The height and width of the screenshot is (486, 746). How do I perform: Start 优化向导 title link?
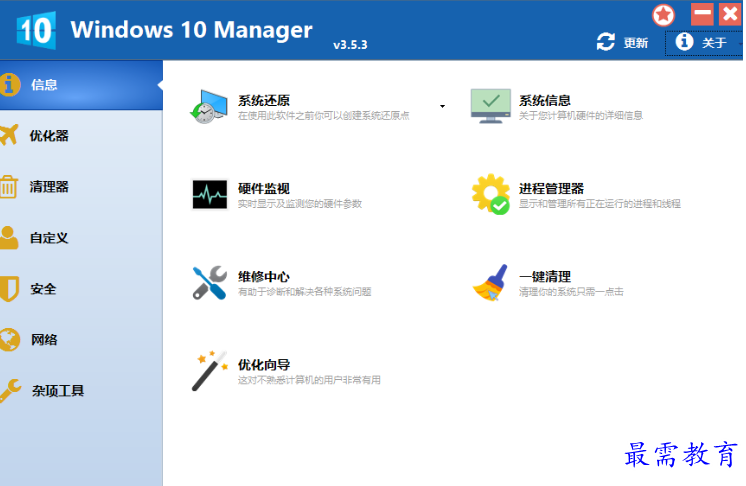click(264, 365)
